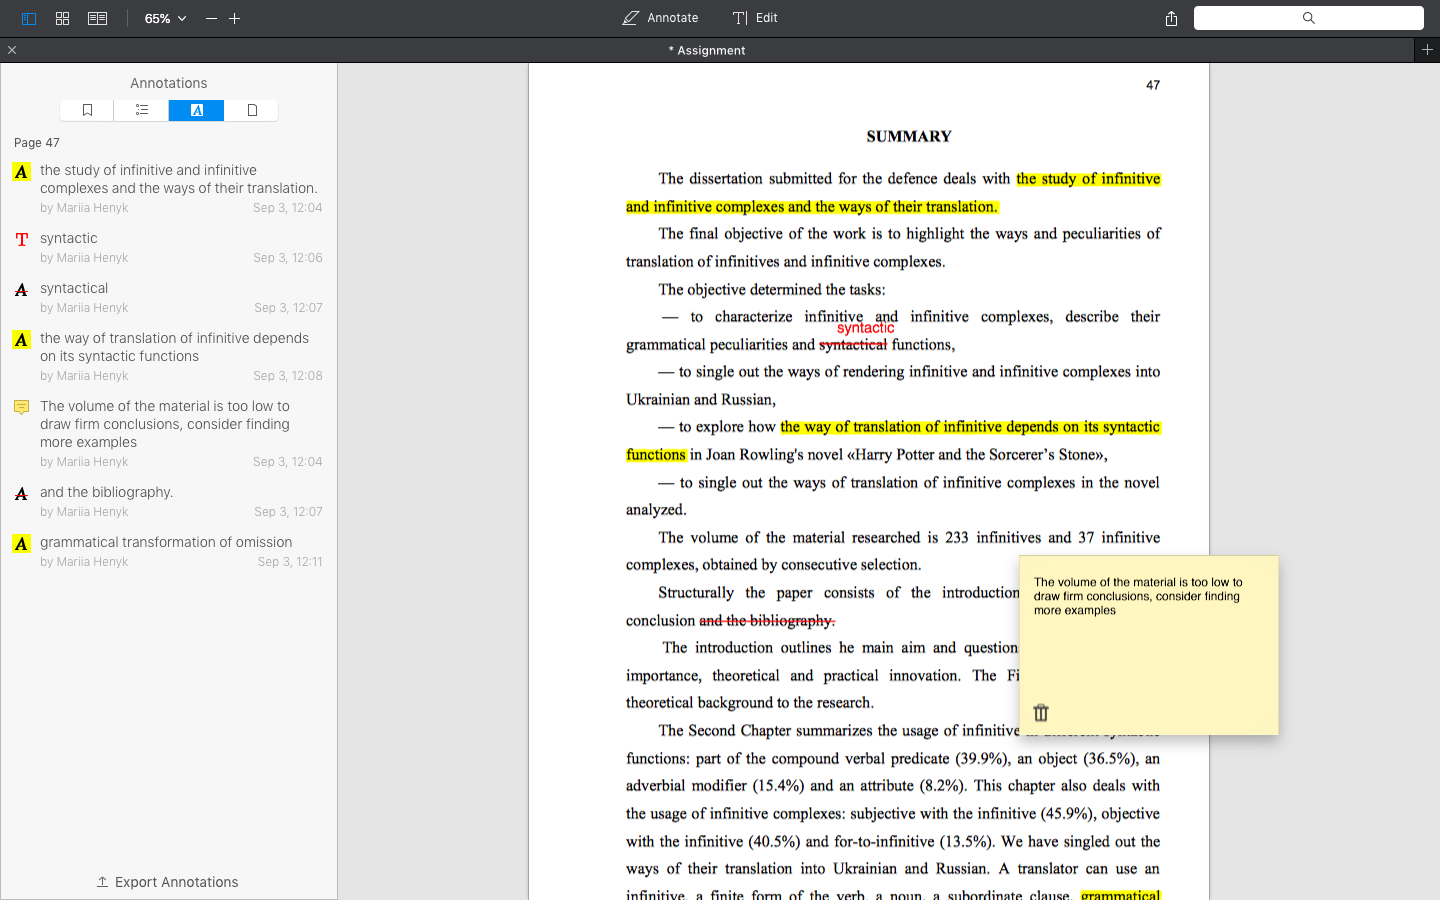Toggle the sidebar view icon
The image size is (1440, 900).
(x=29, y=18)
